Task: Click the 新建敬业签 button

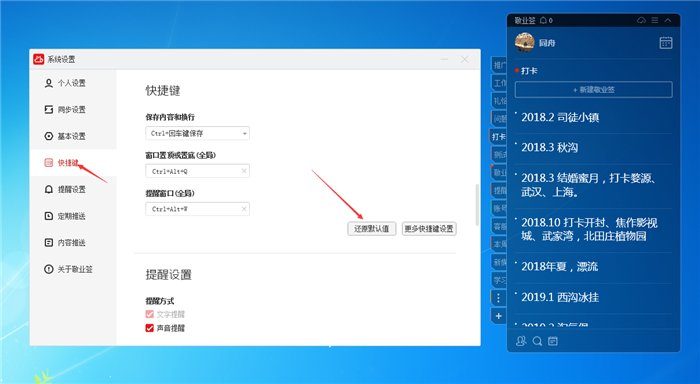Action: (594, 90)
